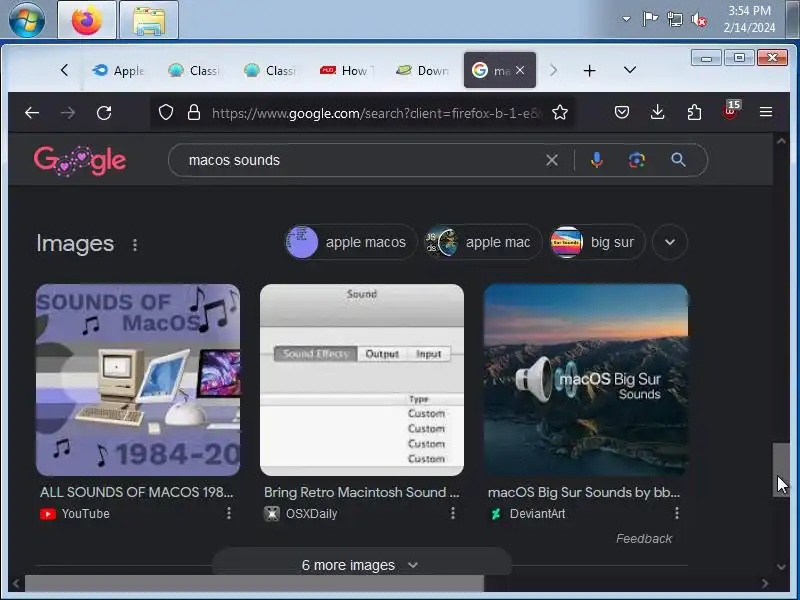The image size is (800, 600).
Task: Click the Firefox taskbar icon
Action: (x=87, y=20)
